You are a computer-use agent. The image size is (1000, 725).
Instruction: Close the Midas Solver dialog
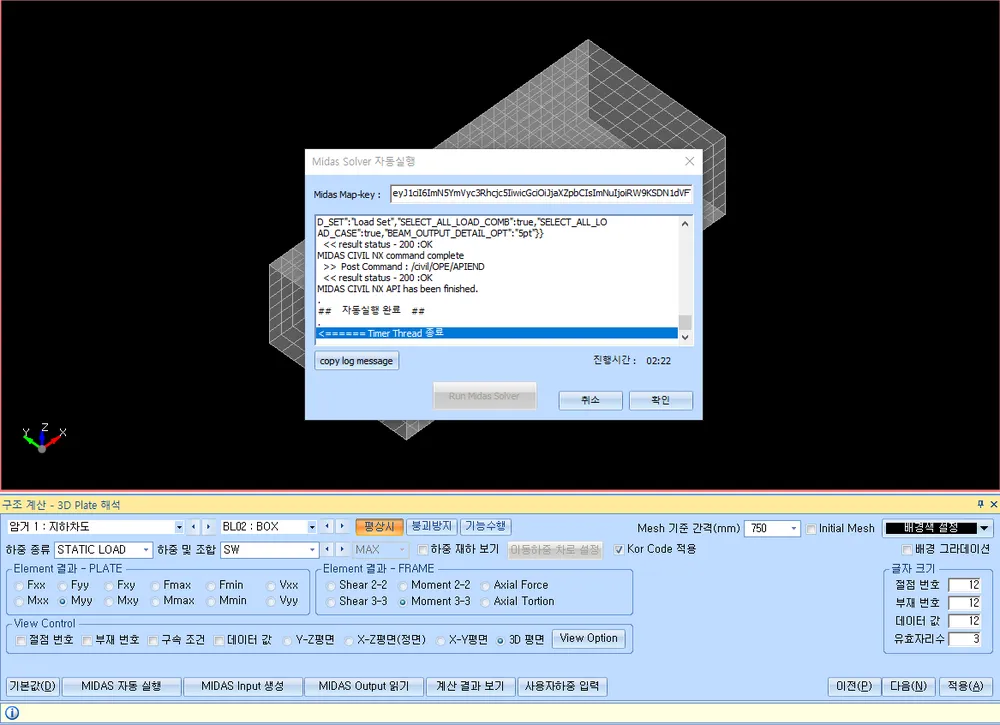tap(689, 161)
